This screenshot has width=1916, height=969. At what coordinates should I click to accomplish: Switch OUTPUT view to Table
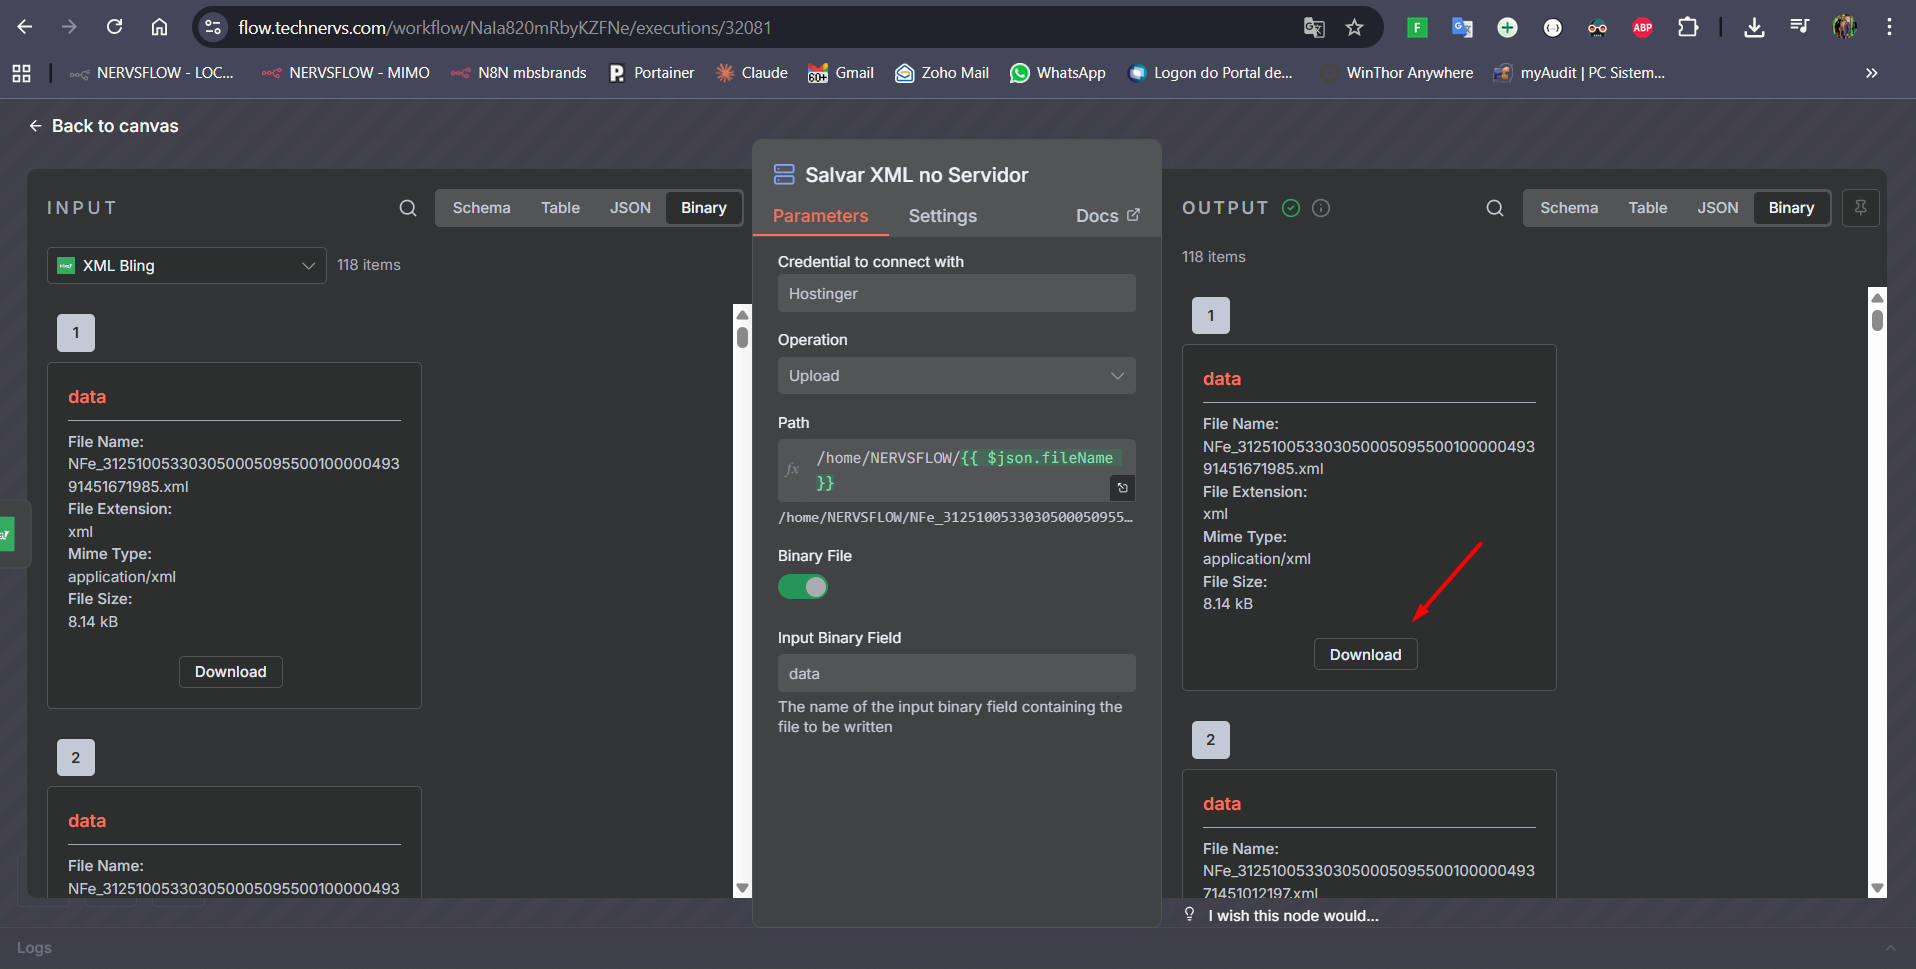tap(1647, 208)
